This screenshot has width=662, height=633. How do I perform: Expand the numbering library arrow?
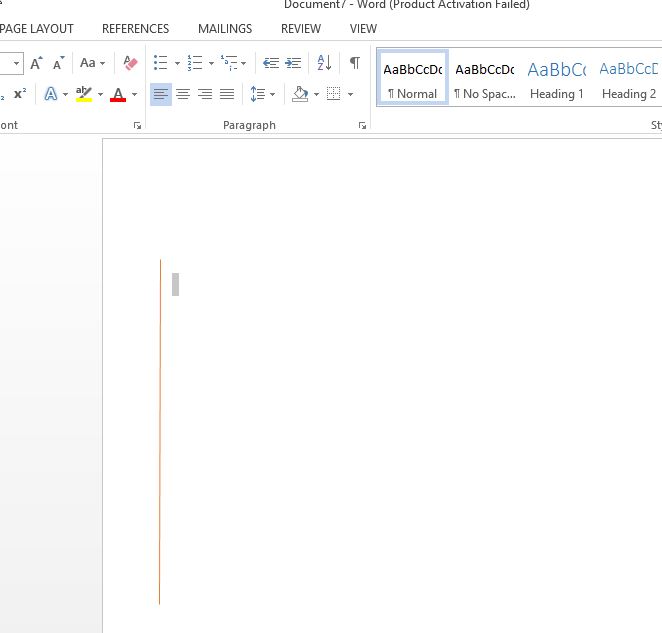click(211, 63)
